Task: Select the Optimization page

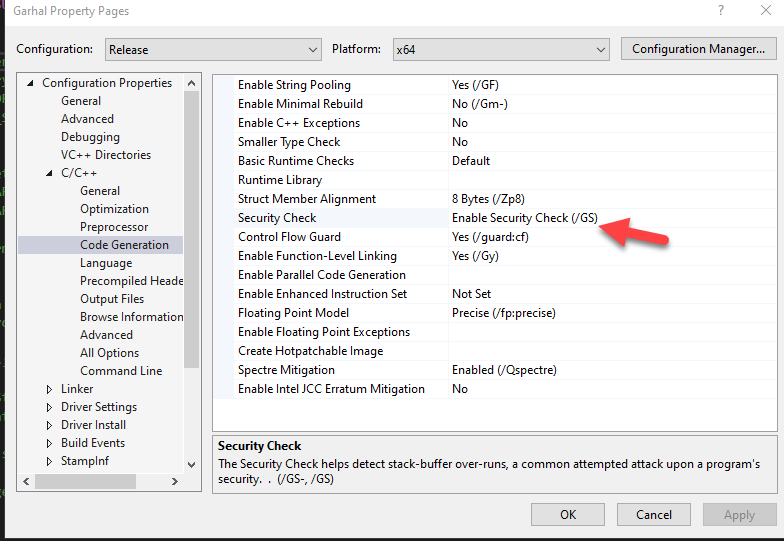Action: click(114, 209)
